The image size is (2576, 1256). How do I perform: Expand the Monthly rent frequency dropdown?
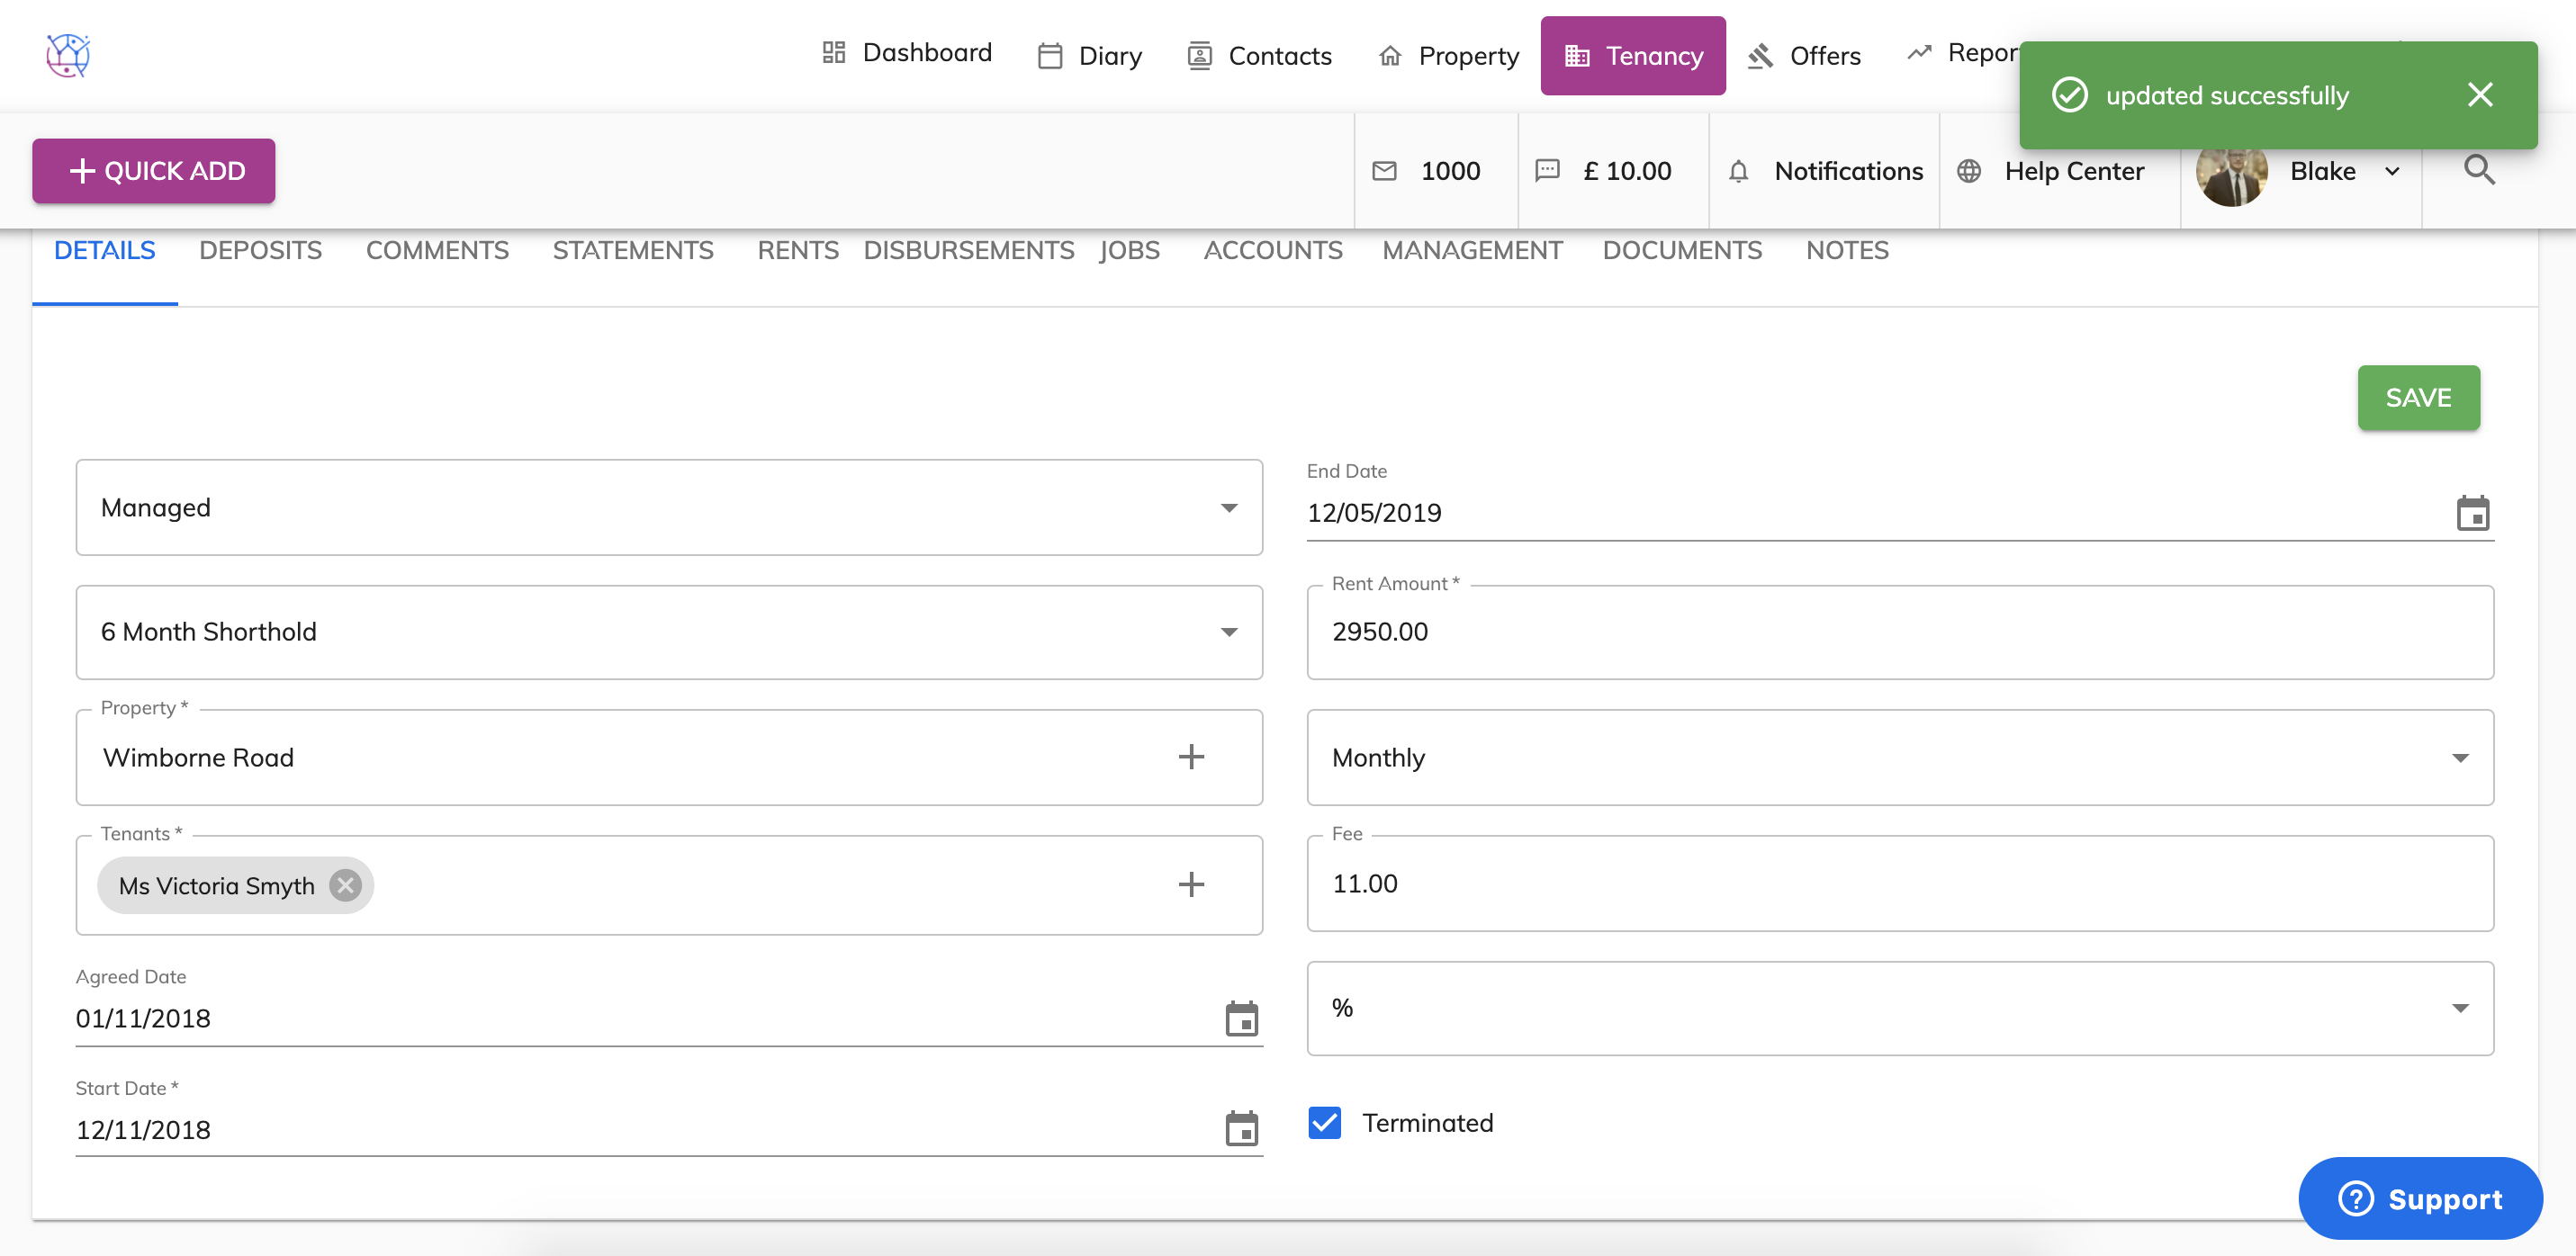click(x=2461, y=757)
